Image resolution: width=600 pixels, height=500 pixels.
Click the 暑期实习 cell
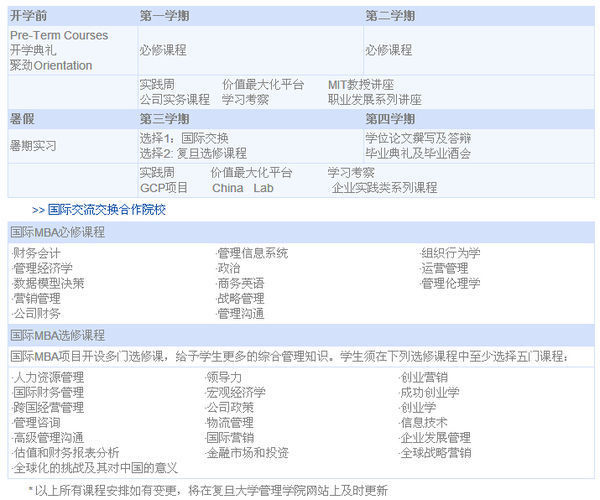click(x=33, y=146)
